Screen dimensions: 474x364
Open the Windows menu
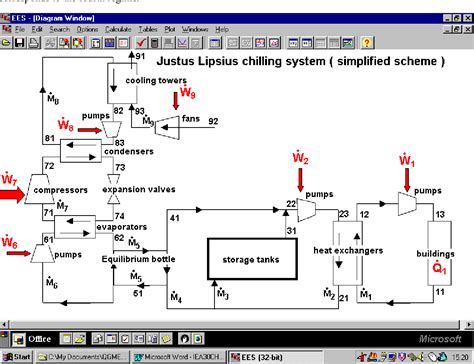pyautogui.click(x=195, y=29)
